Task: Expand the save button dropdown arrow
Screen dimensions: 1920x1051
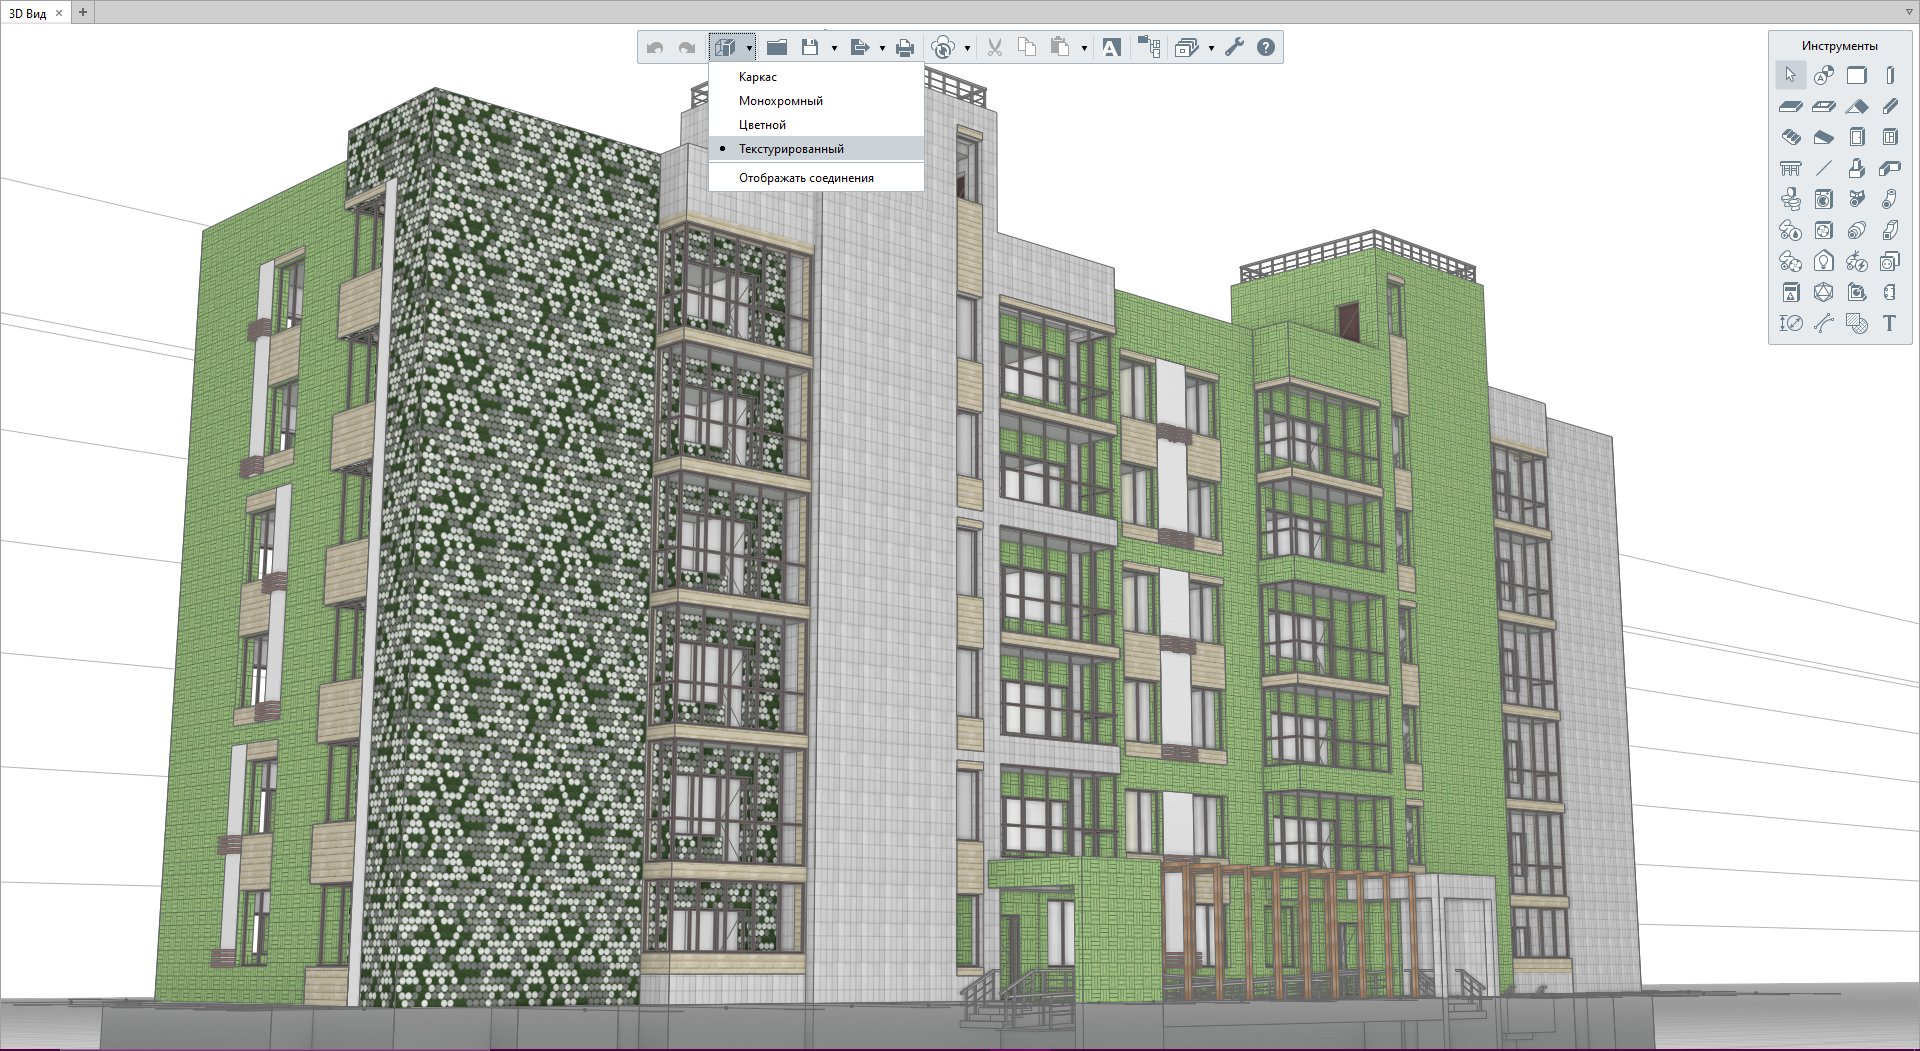Action: pos(834,48)
